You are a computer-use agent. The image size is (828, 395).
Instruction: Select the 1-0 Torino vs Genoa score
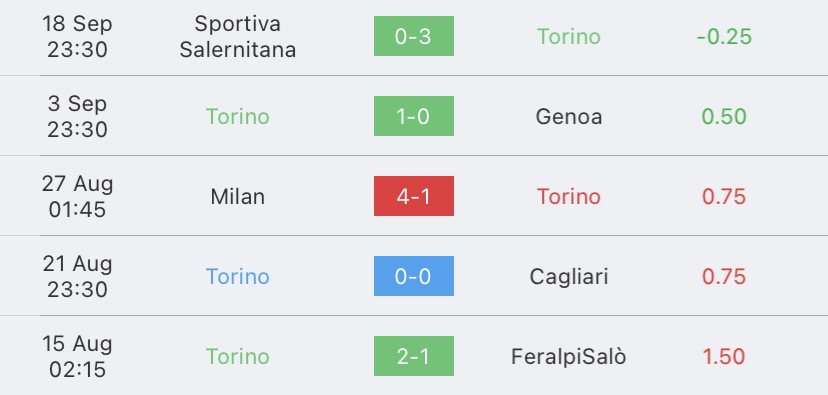tap(413, 116)
